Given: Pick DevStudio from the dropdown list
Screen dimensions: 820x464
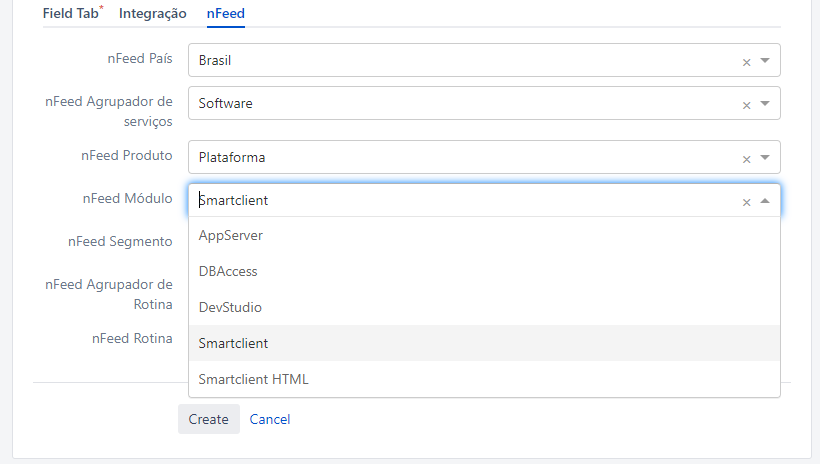Looking at the screenshot, I should [x=230, y=307].
